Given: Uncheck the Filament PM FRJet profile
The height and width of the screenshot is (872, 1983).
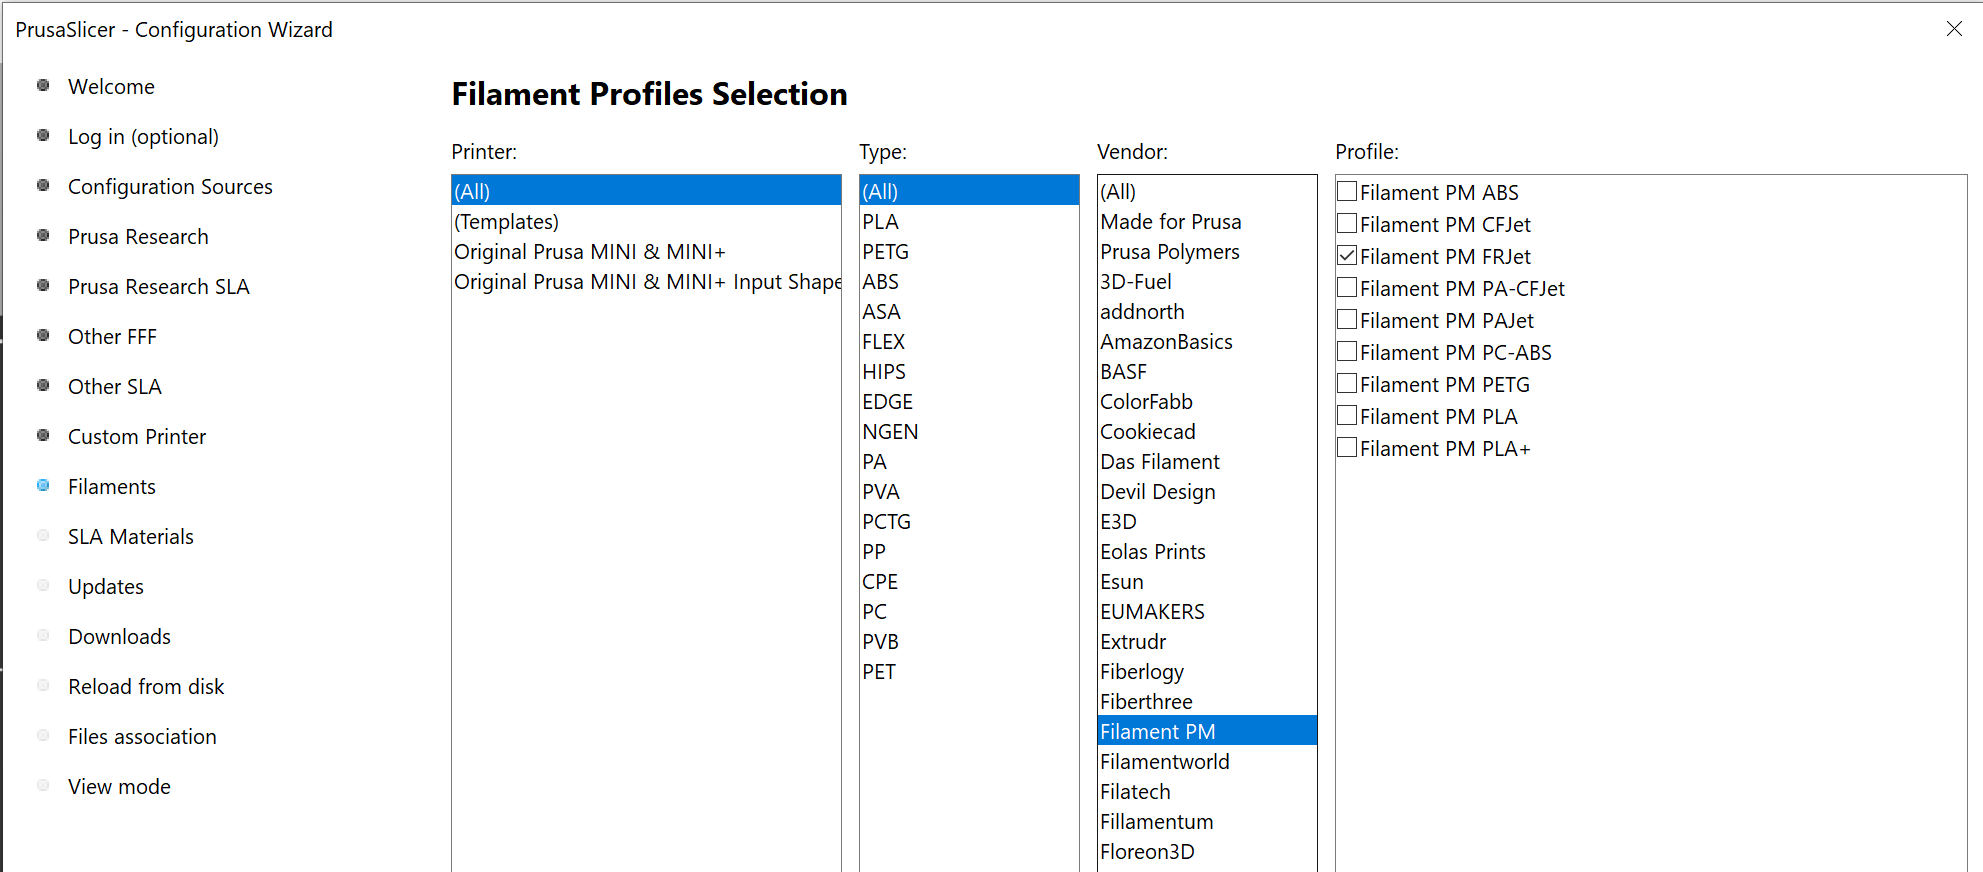Looking at the screenshot, I should click(x=1347, y=256).
